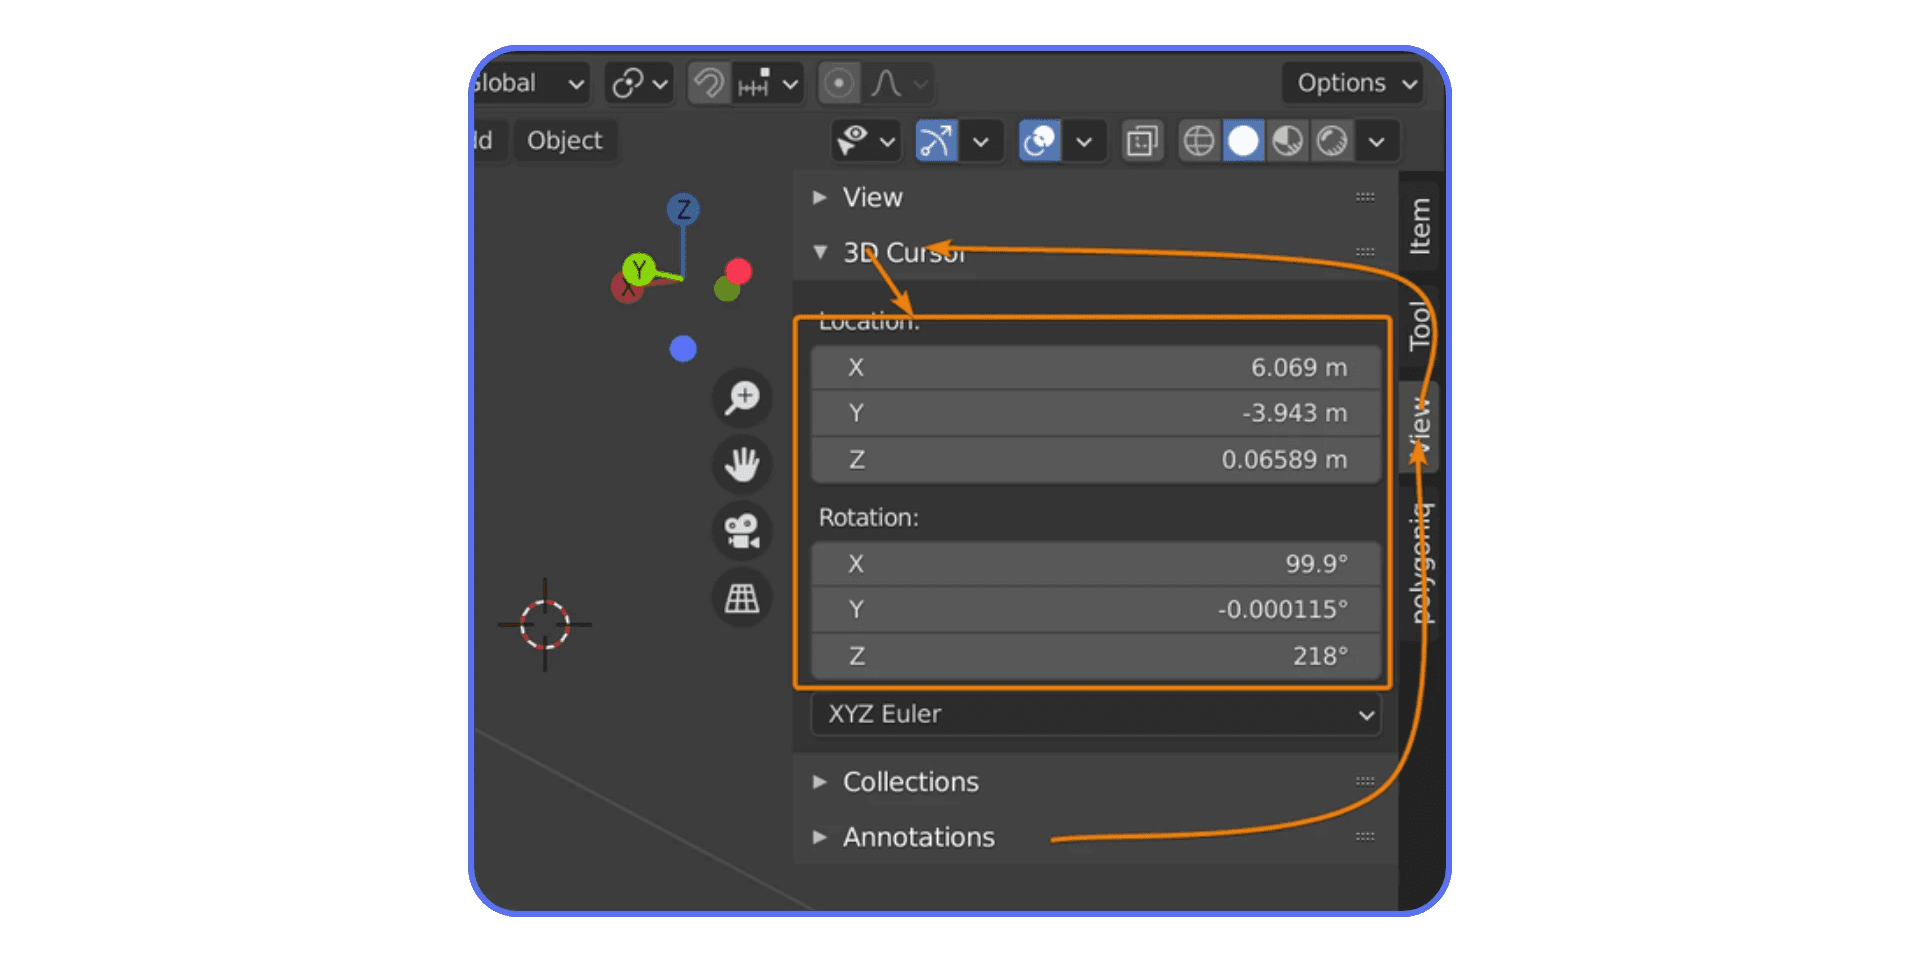Screen dimensions: 1920x969
Task: Select the Zoom in/out viewport icon
Action: click(x=741, y=398)
